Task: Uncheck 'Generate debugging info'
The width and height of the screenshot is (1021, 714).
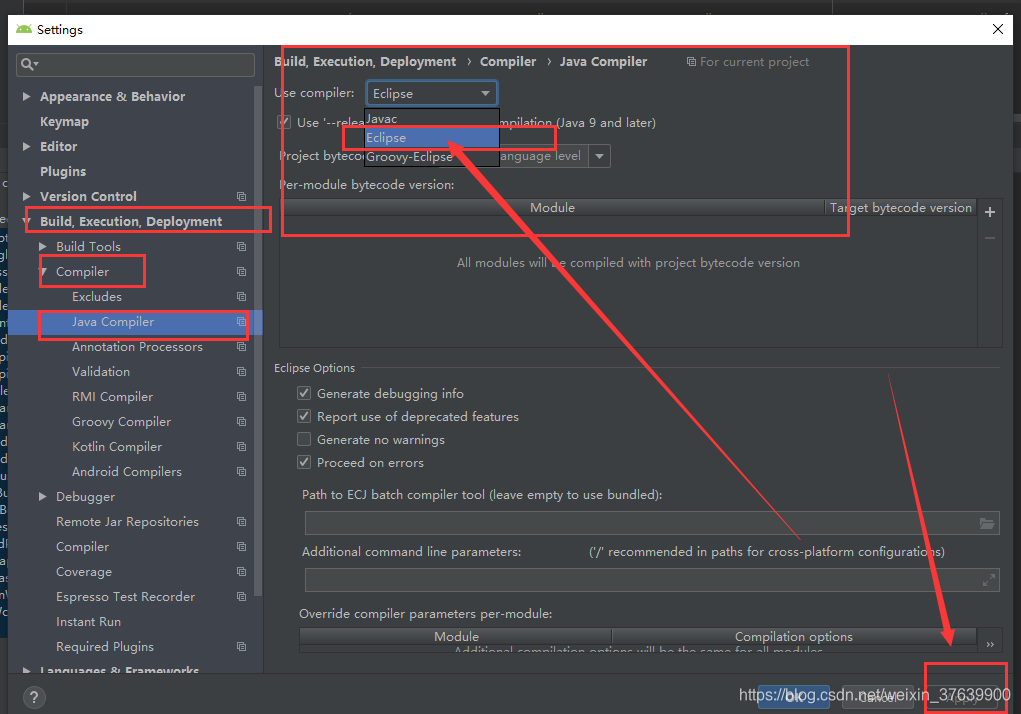Action: click(304, 393)
